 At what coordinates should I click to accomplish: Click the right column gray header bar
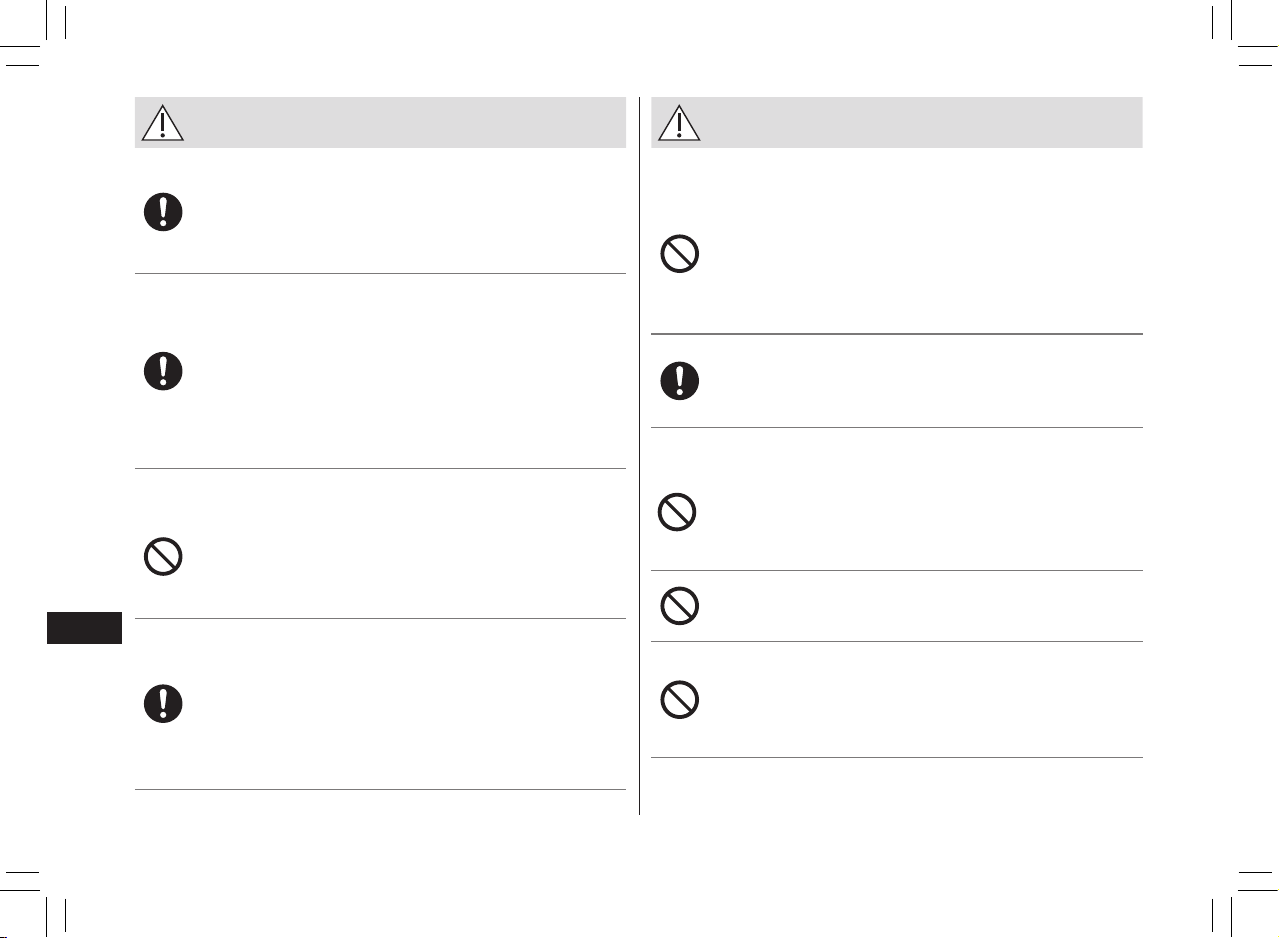click(897, 122)
